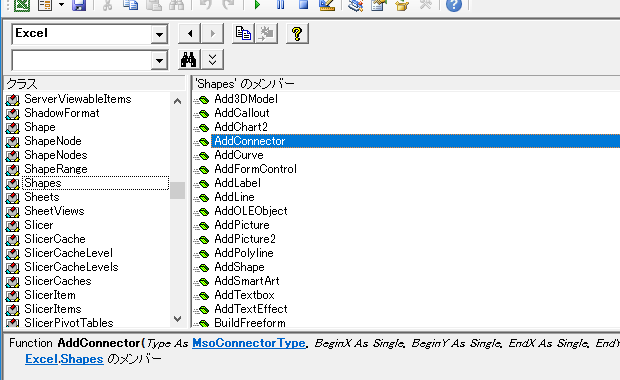Select the Shape class
The image size is (620, 380).
point(40,127)
